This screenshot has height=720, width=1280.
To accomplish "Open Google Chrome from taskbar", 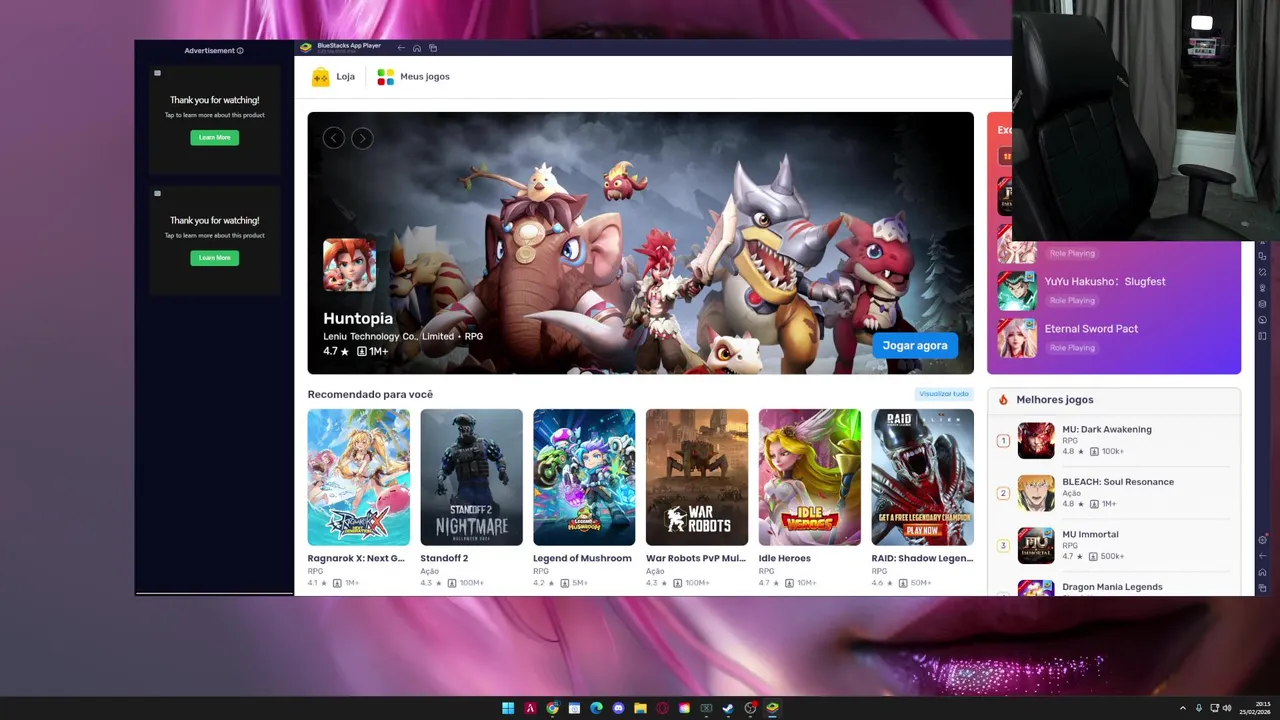I will pyautogui.click(x=552, y=708).
